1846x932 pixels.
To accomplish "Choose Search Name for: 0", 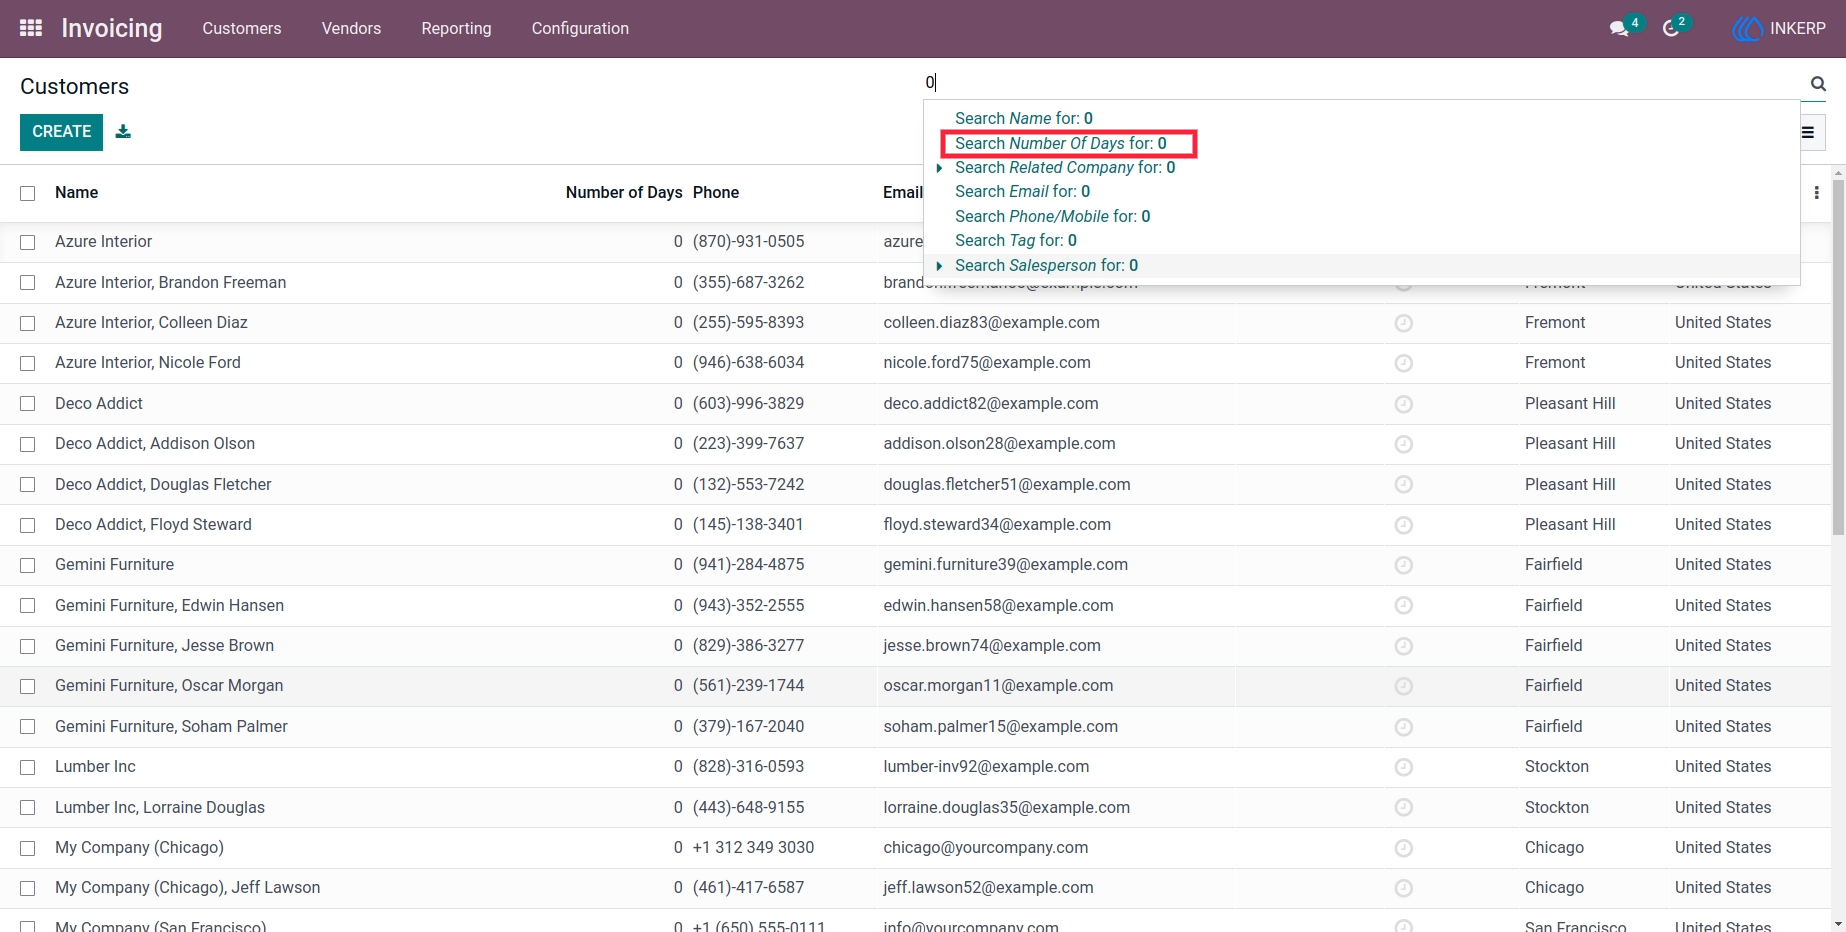I will pos(1023,119).
